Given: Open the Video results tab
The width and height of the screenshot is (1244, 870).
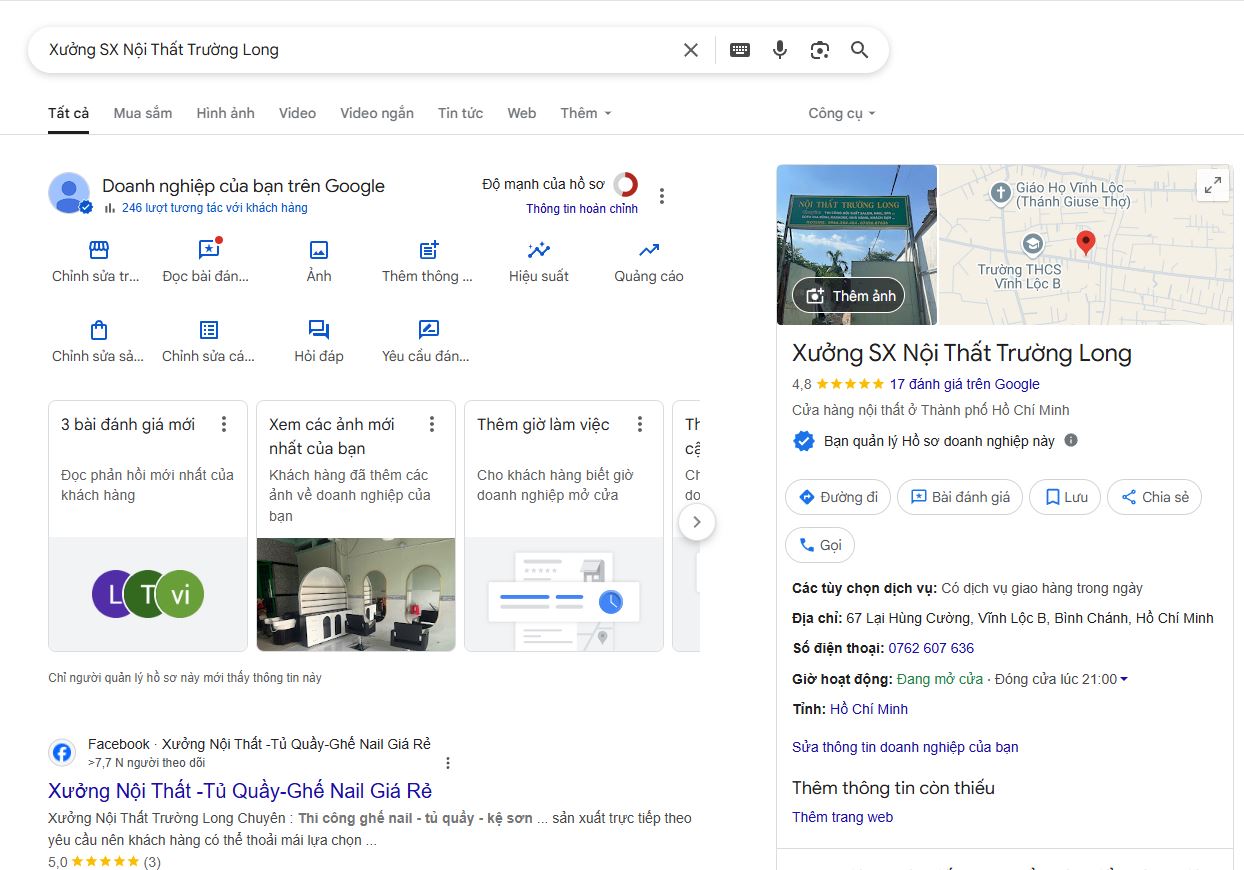Looking at the screenshot, I should (297, 113).
